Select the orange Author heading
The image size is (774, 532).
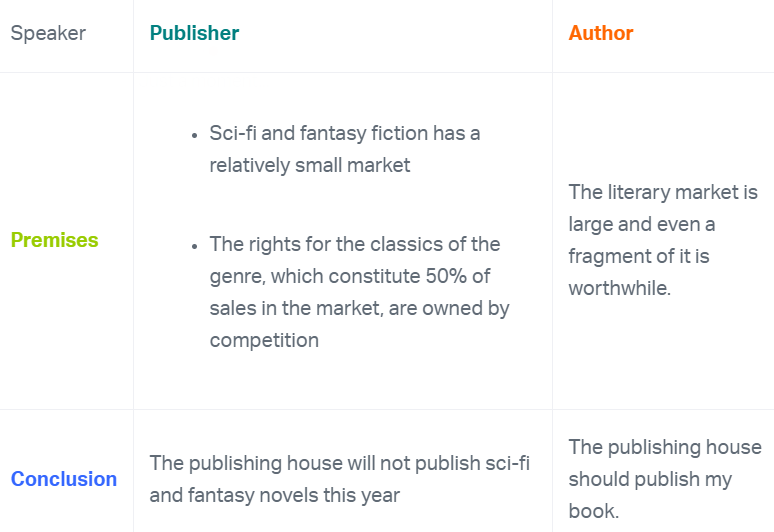click(x=601, y=33)
